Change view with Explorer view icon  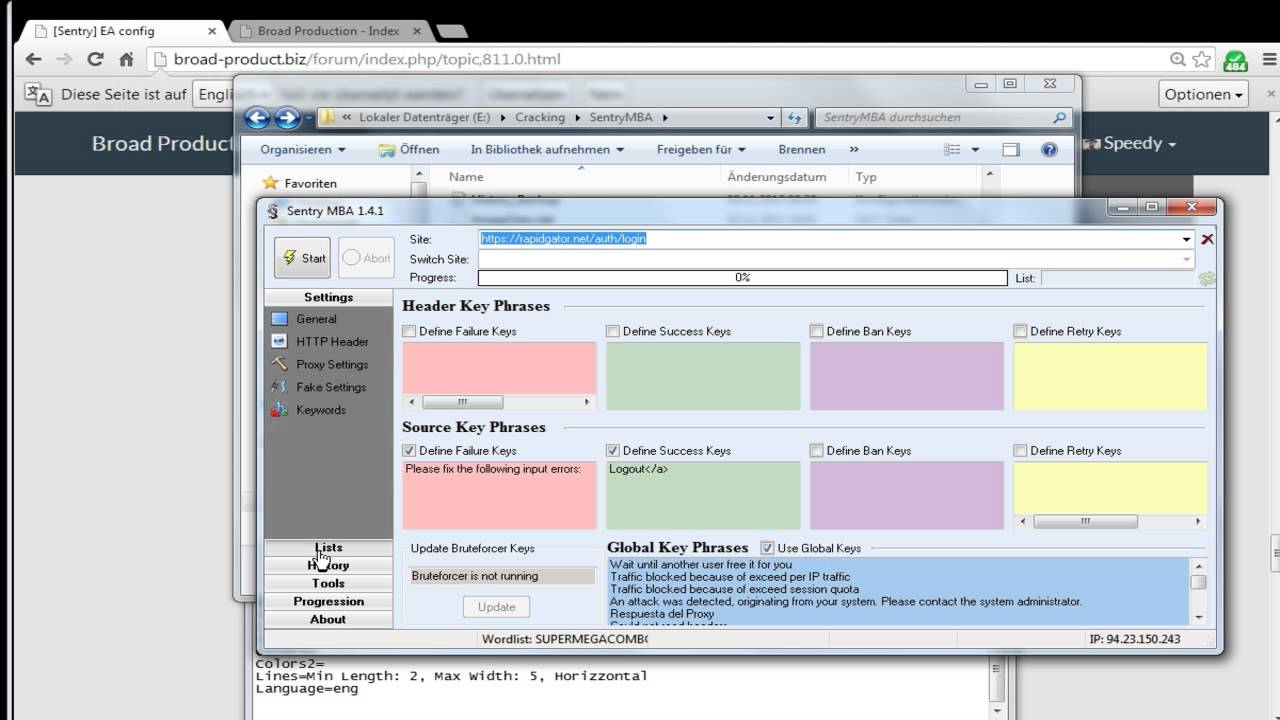tap(952, 149)
